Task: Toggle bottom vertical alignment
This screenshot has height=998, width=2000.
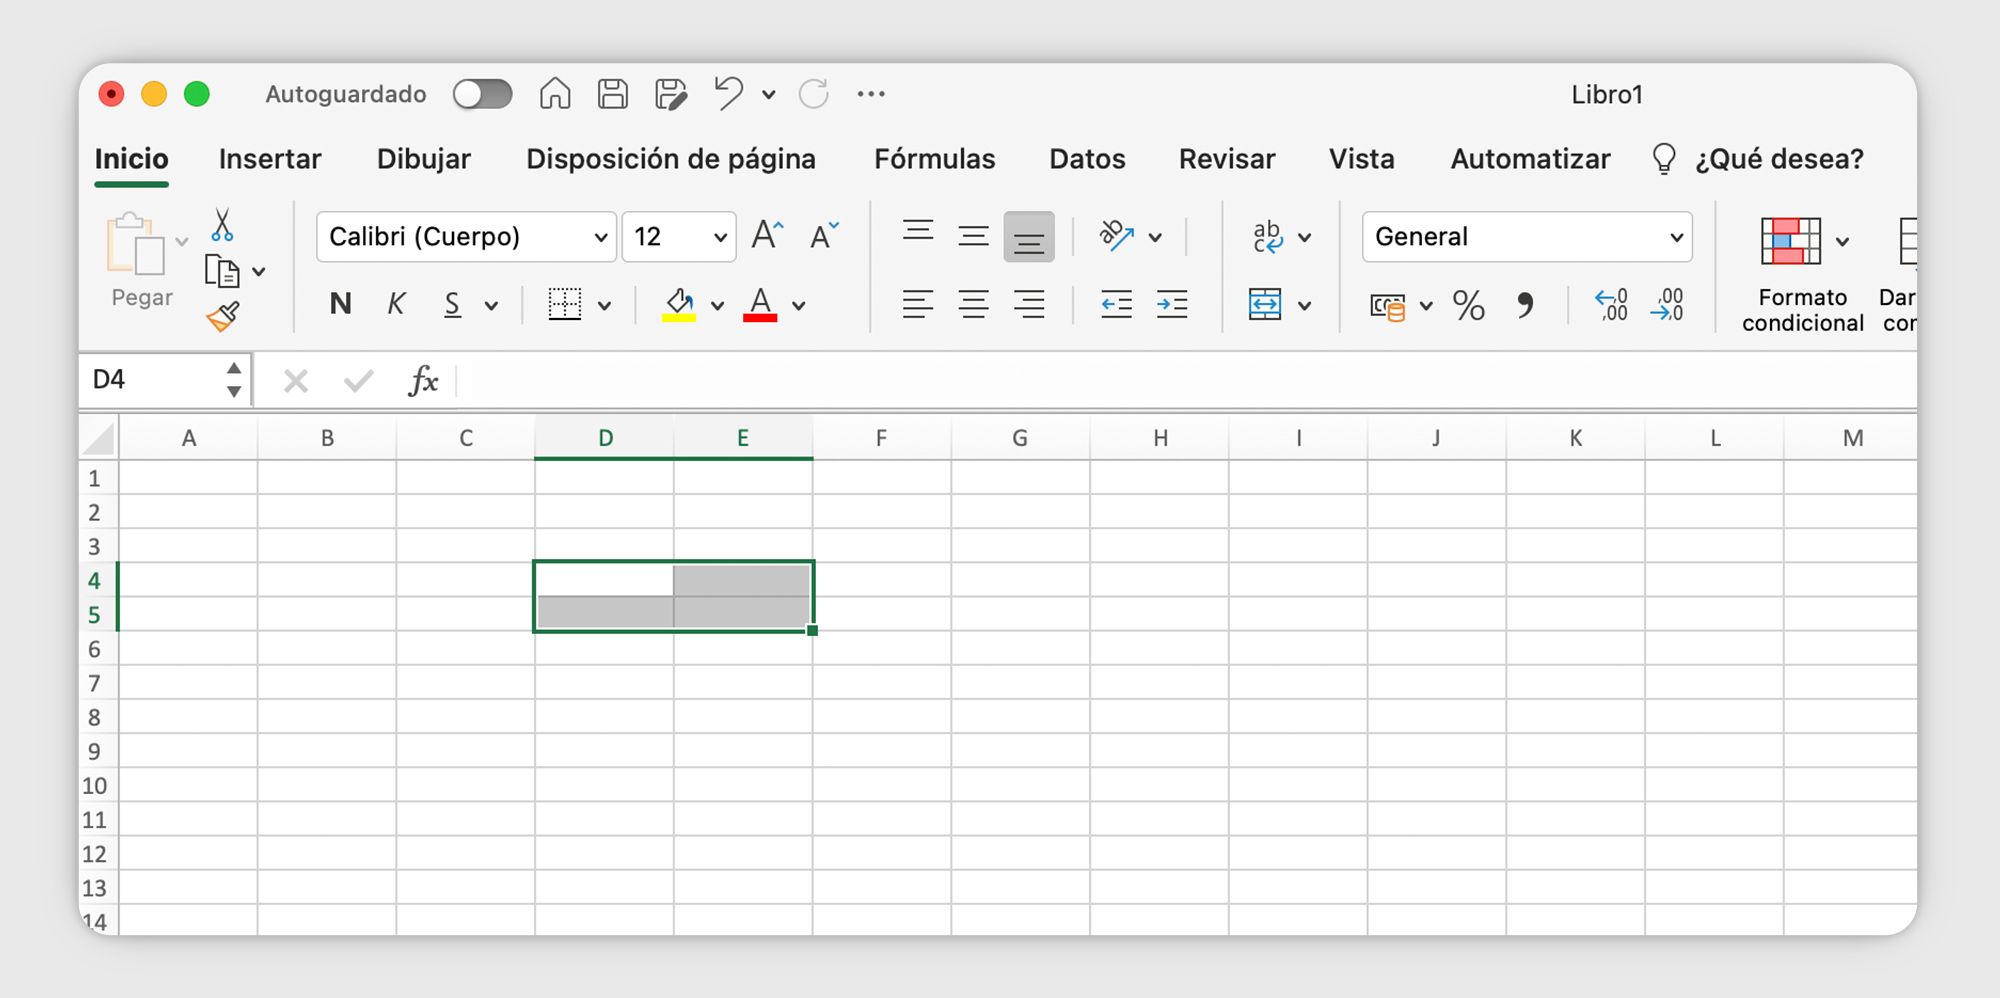Action: (x=1028, y=236)
